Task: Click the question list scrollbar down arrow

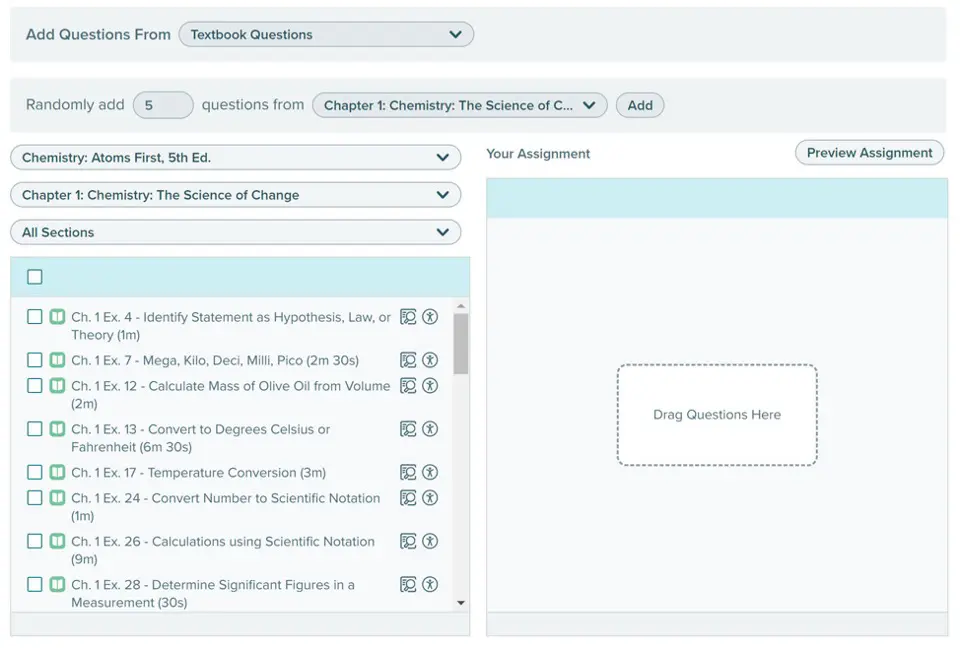Action: [x=461, y=603]
